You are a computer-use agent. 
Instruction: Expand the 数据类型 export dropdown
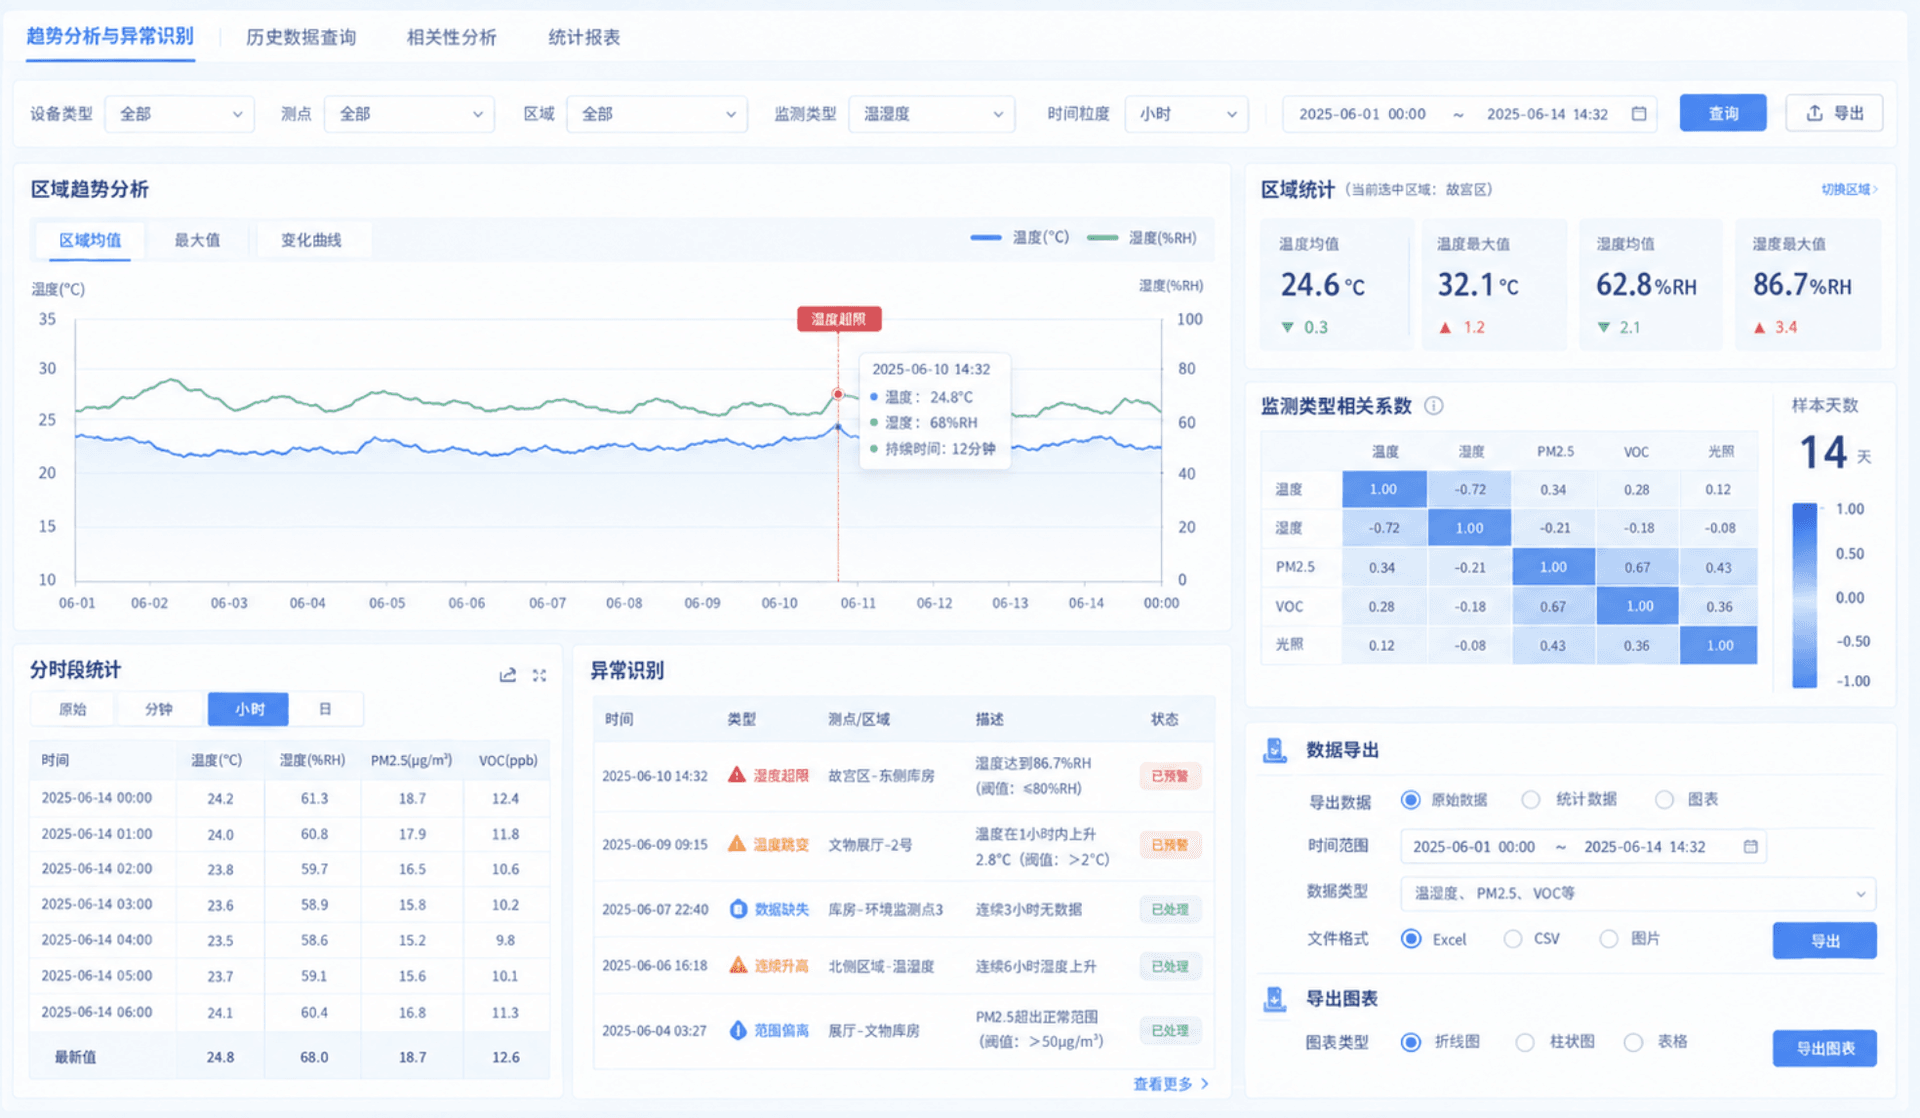pos(1638,893)
